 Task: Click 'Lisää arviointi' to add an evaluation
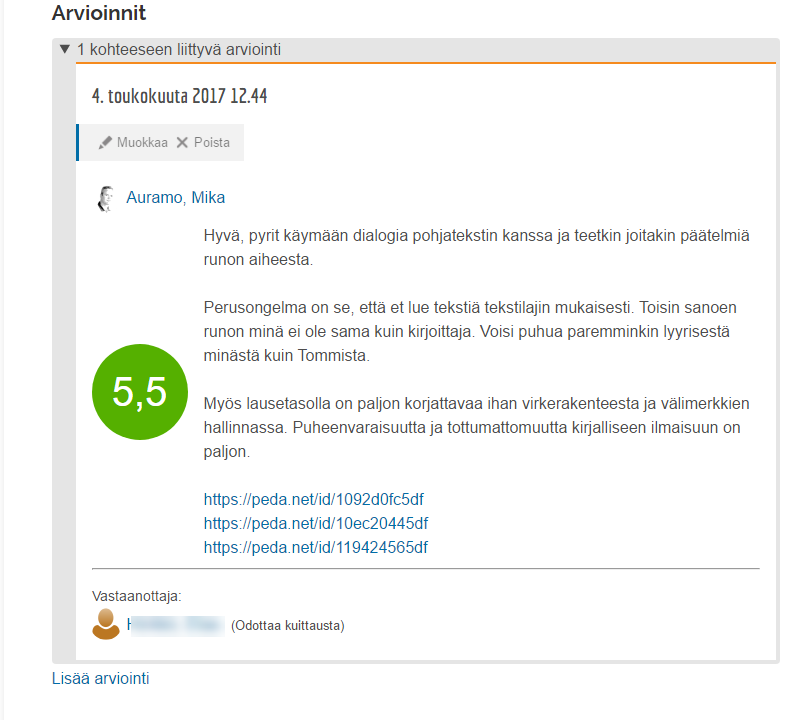(100, 679)
